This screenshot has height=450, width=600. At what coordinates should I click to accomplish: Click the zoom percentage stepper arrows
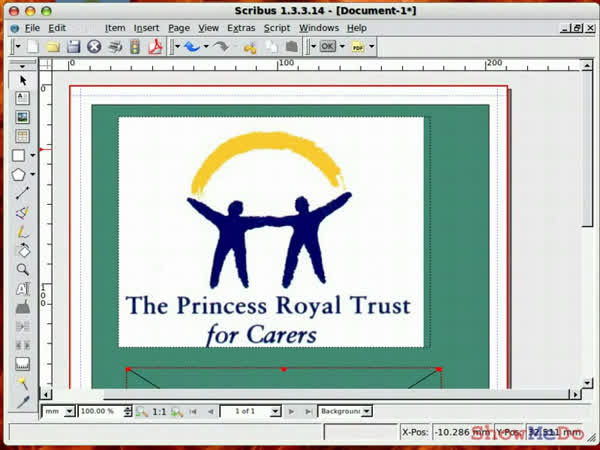(128, 411)
